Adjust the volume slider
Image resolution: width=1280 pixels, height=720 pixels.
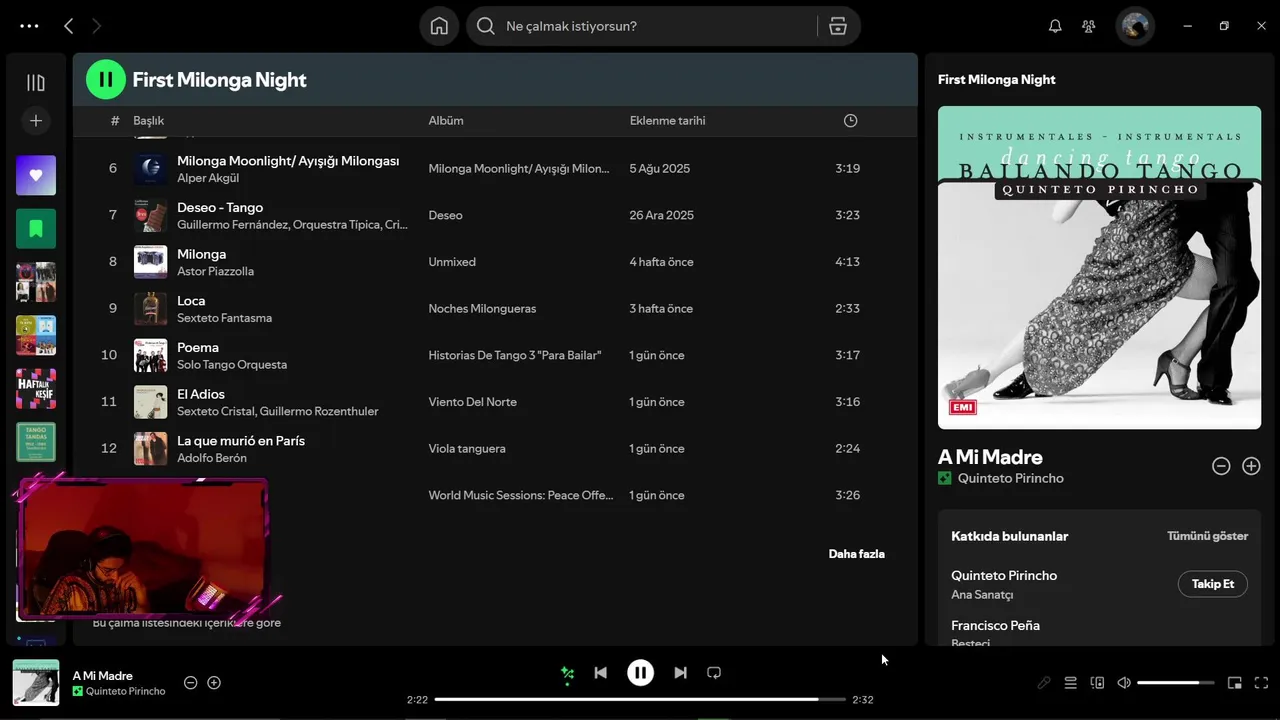tap(1176, 683)
